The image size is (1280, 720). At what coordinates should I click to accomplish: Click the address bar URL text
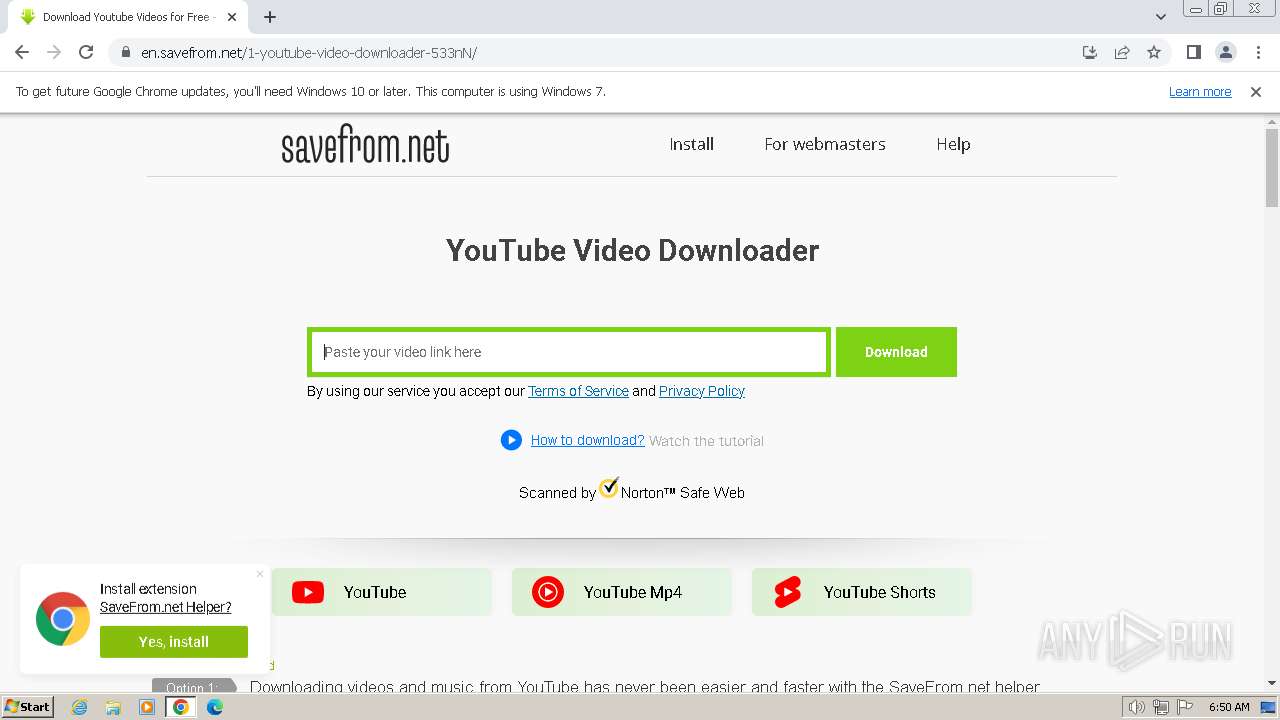[x=309, y=53]
